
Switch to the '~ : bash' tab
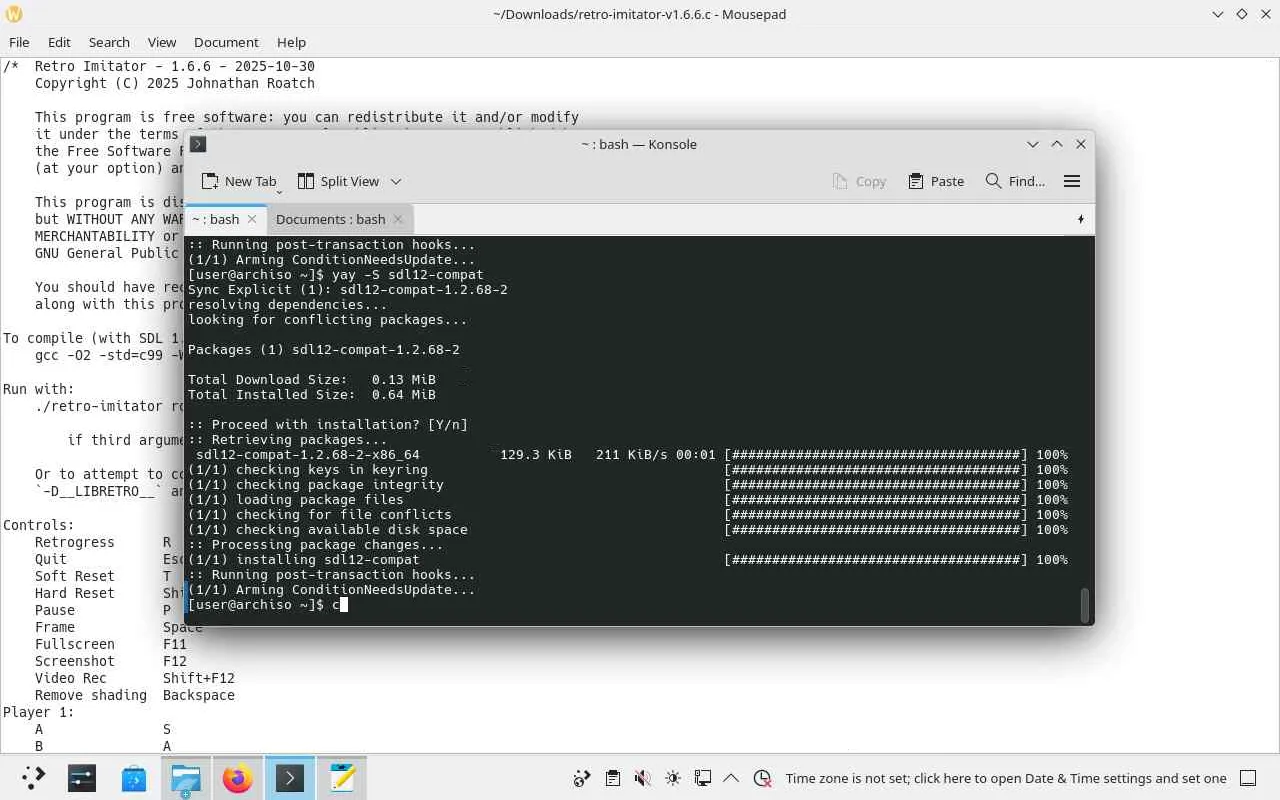pyautogui.click(x=216, y=219)
